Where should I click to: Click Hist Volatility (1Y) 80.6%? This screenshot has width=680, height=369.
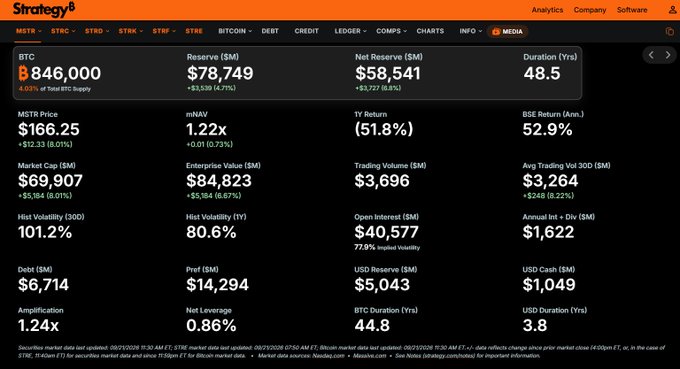tap(211, 232)
